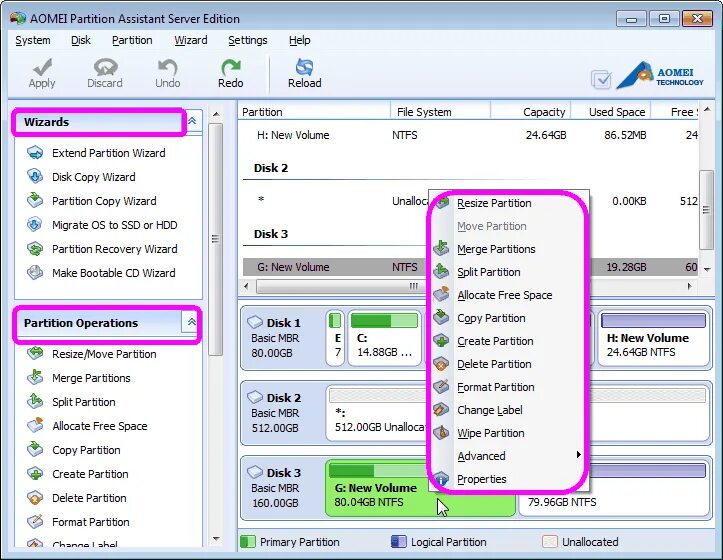The height and width of the screenshot is (560, 723).
Task: Open Partition Recovery Wizard icon
Action: [x=35, y=249]
